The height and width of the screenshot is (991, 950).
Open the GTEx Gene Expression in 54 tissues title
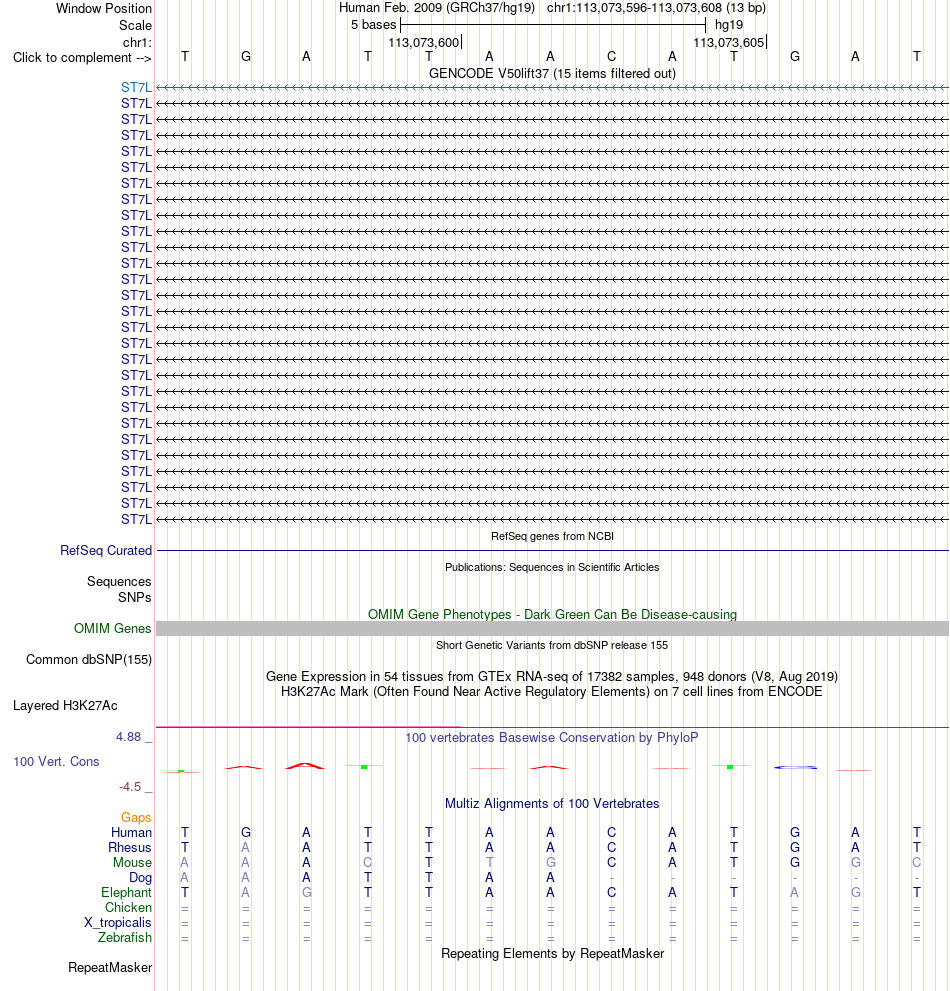tap(552, 676)
